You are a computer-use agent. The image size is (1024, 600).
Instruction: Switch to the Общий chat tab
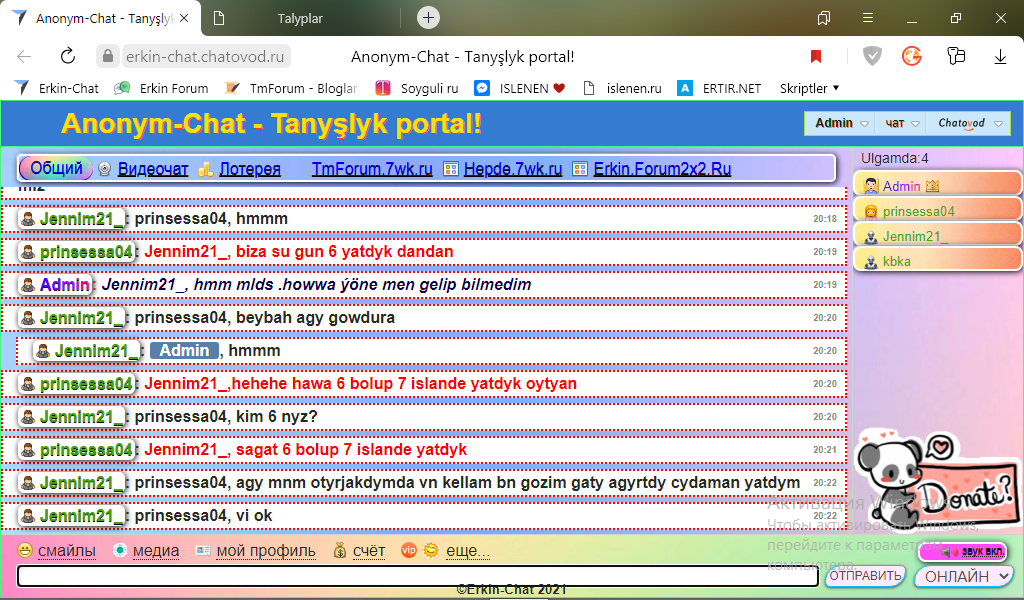point(56,169)
